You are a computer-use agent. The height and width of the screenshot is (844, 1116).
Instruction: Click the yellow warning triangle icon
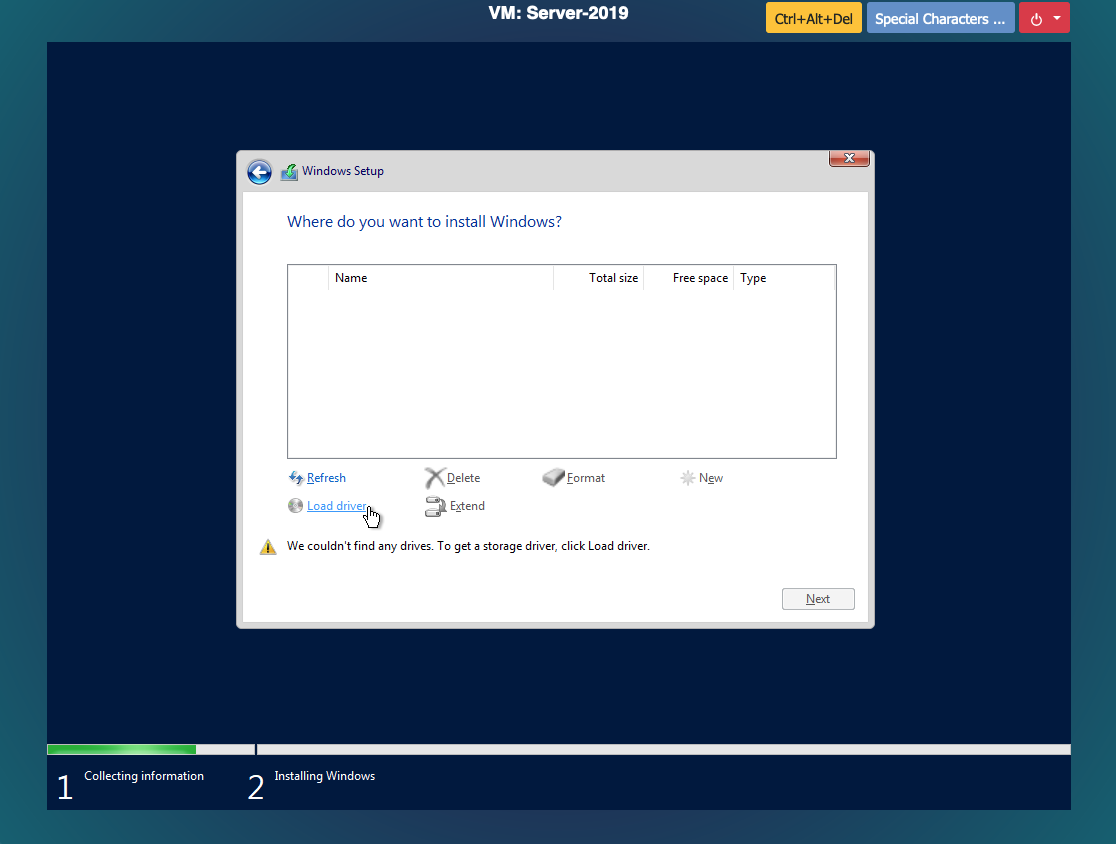click(x=268, y=547)
